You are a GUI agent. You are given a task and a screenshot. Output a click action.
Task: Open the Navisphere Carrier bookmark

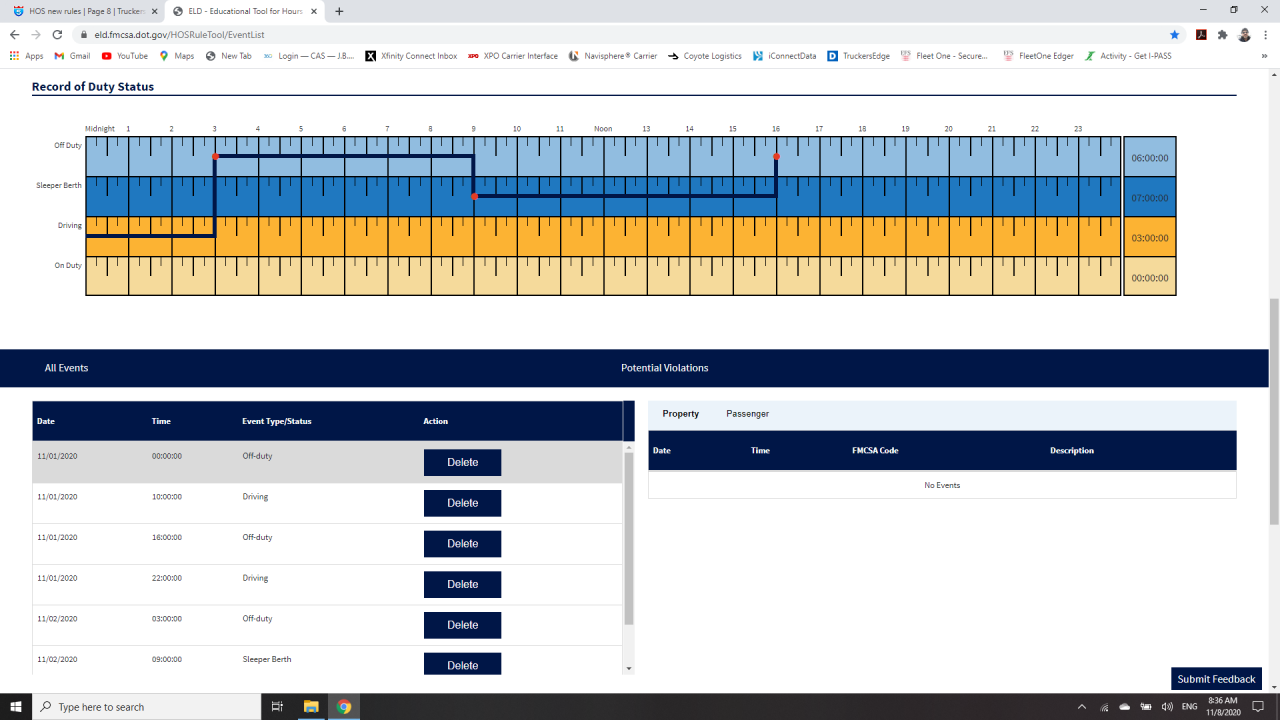click(x=613, y=56)
